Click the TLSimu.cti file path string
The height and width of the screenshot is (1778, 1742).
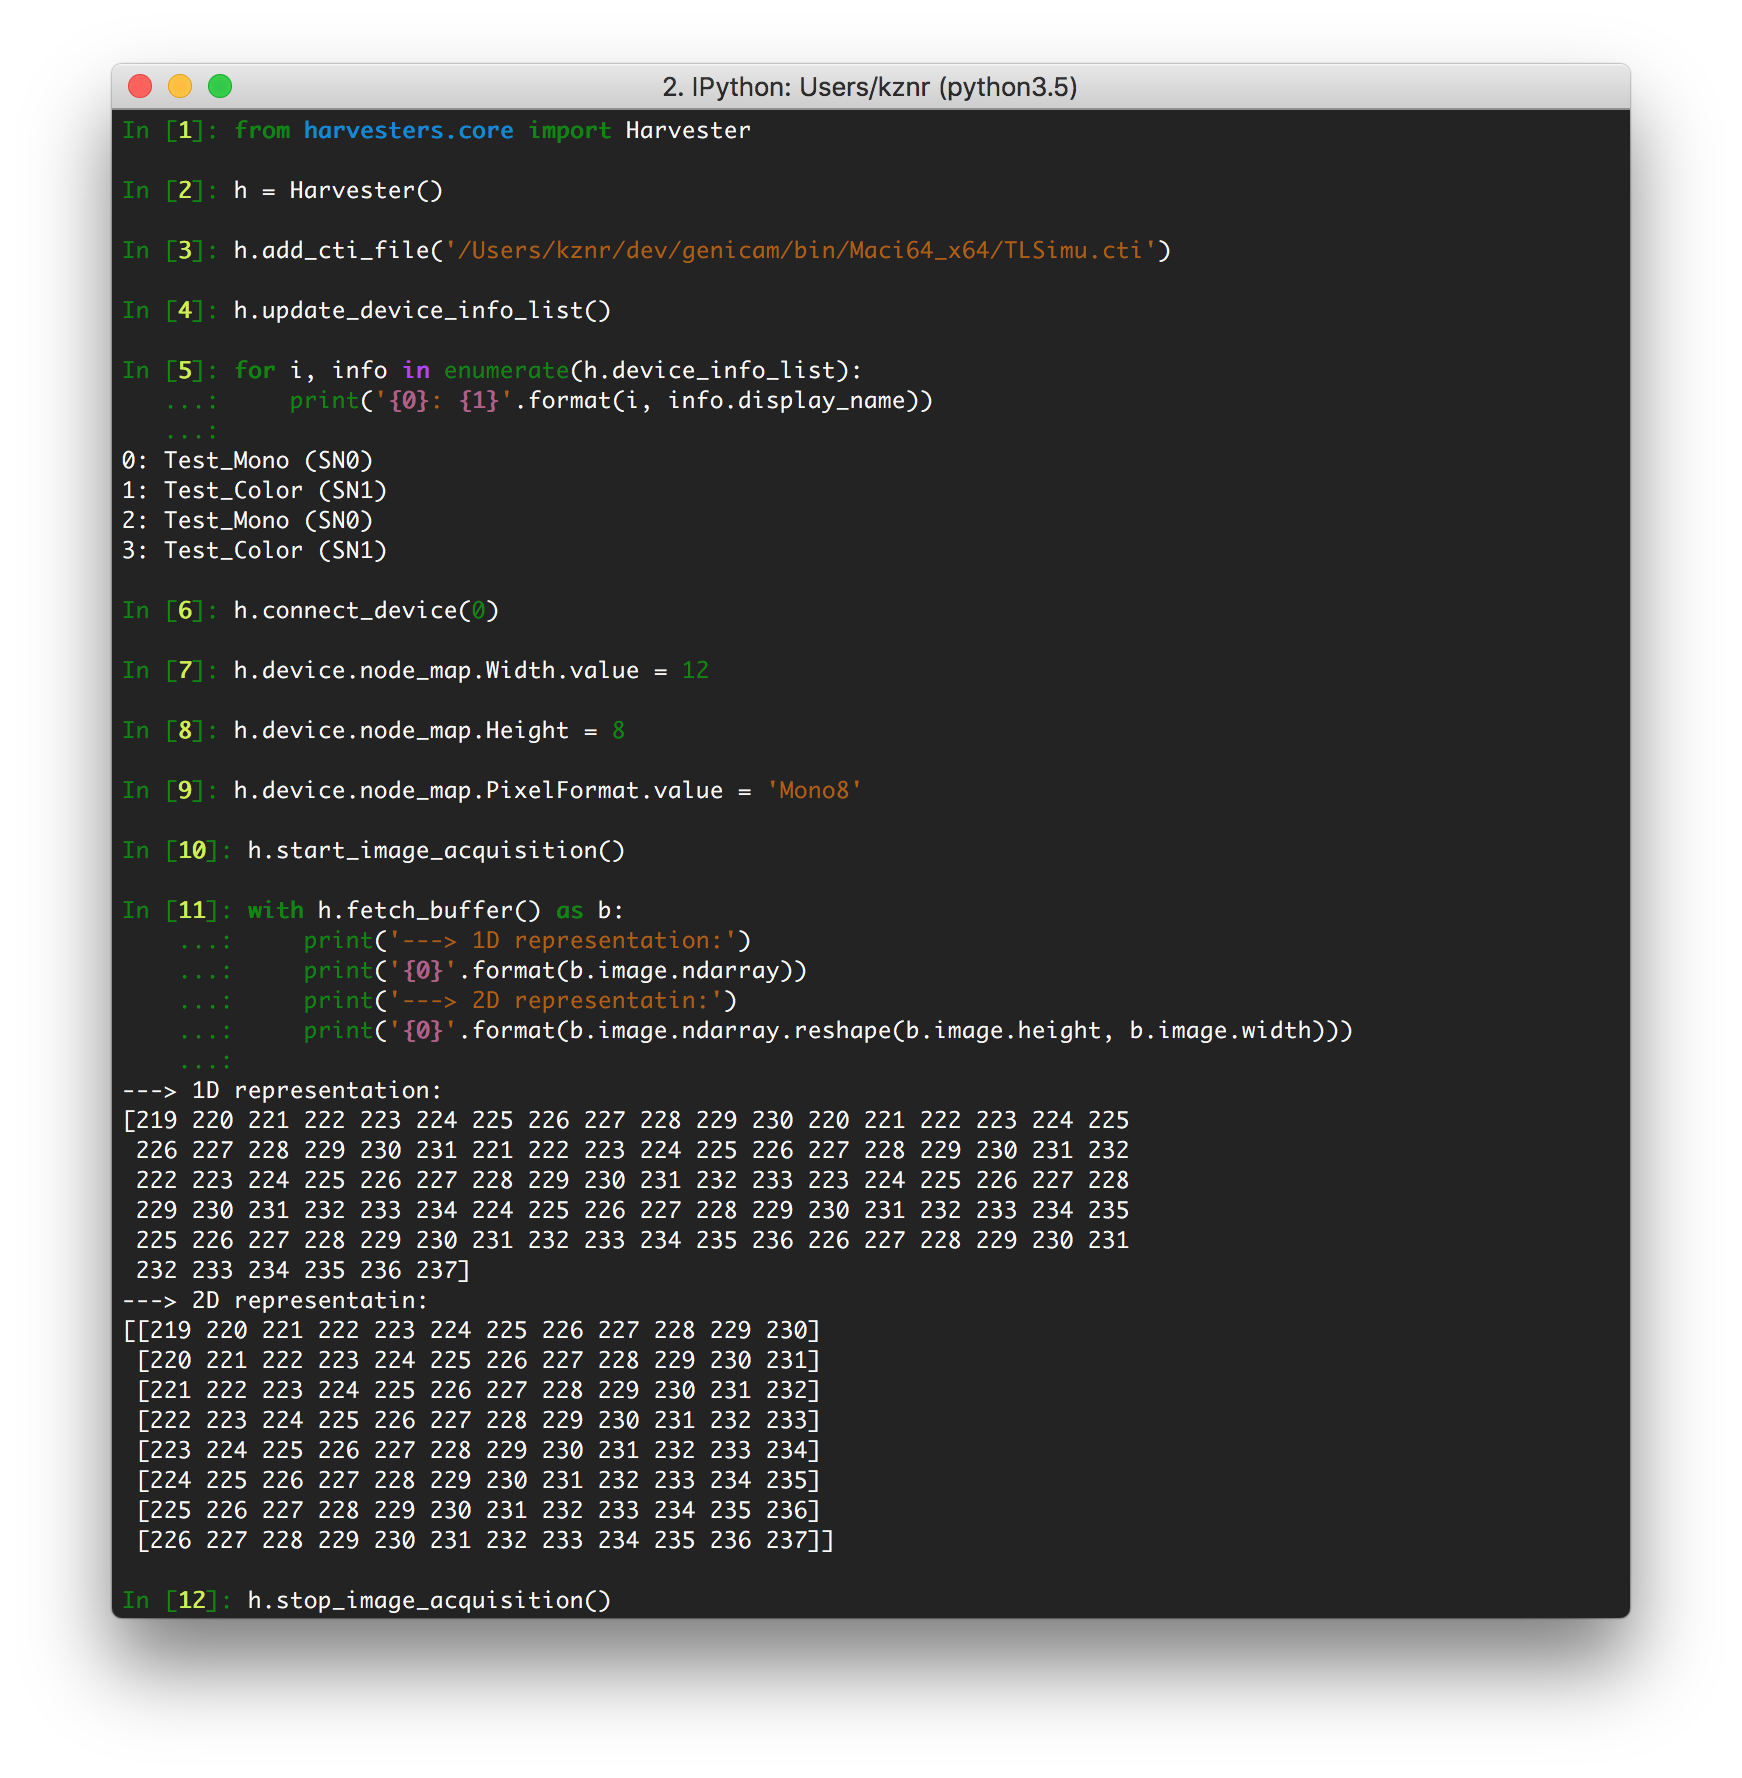point(800,251)
